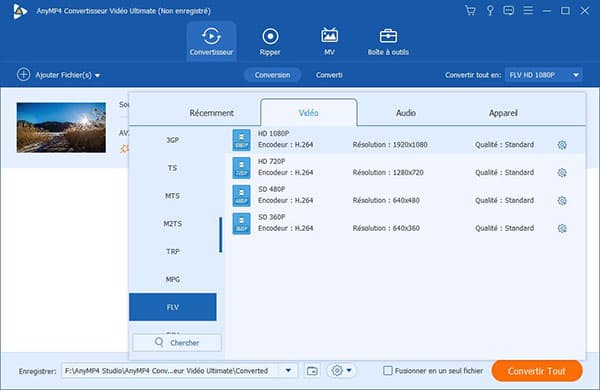Click Résolution : 1280x720 text
600x390 pixels.
(x=388, y=173)
